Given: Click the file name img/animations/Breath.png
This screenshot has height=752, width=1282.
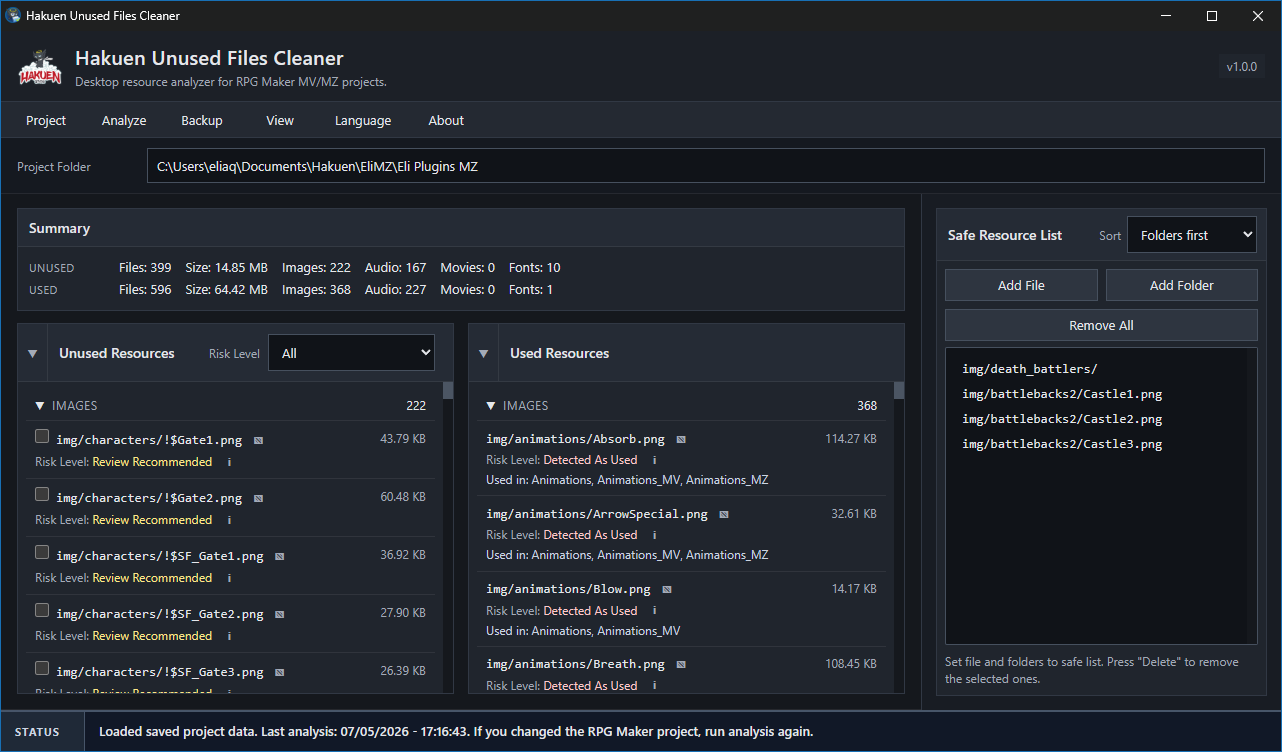Looking at the screenshot, I should point(576,664).
